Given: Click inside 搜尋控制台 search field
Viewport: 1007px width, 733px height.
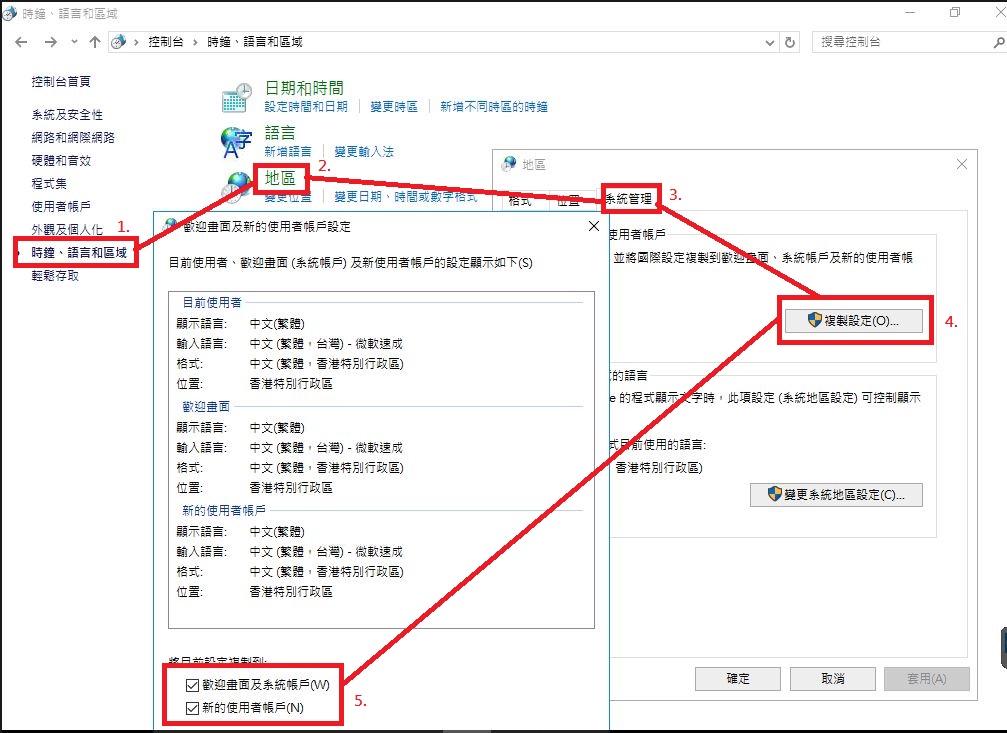Looking at the screenshot, I should [902, 42].
